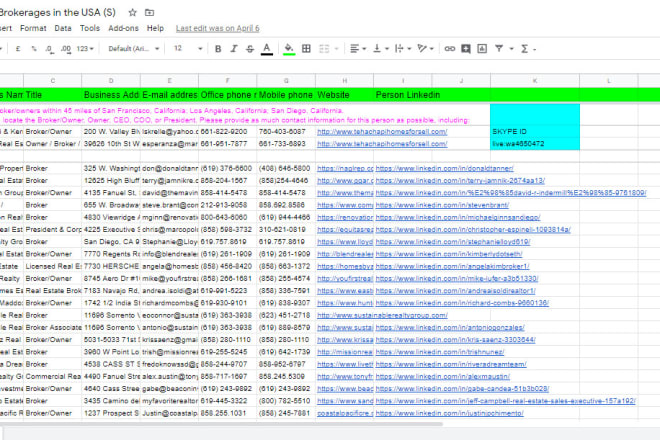Format as percent with the % icon
The height and width of the screenshot is (440, 660).
(x=34, y=49)
